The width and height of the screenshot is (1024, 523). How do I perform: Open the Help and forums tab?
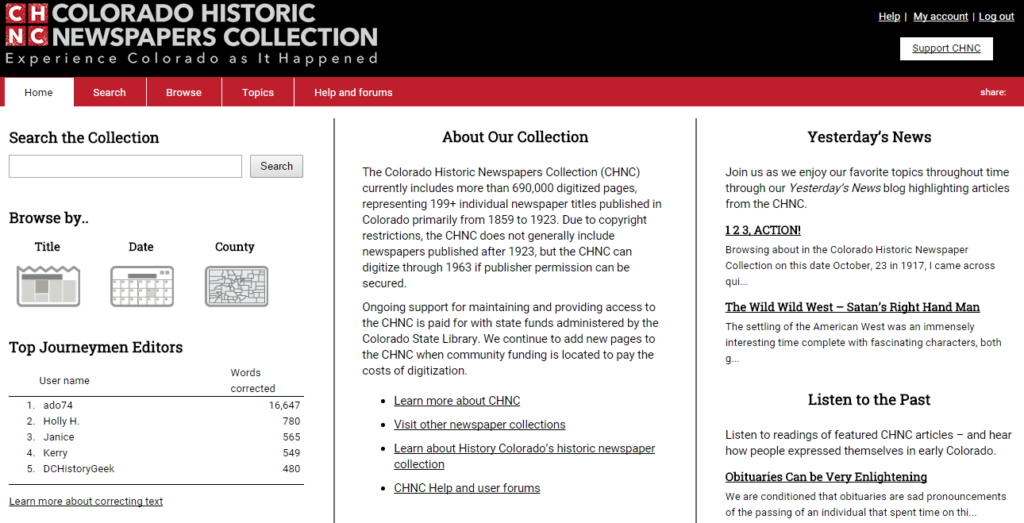tap(353, 92)
